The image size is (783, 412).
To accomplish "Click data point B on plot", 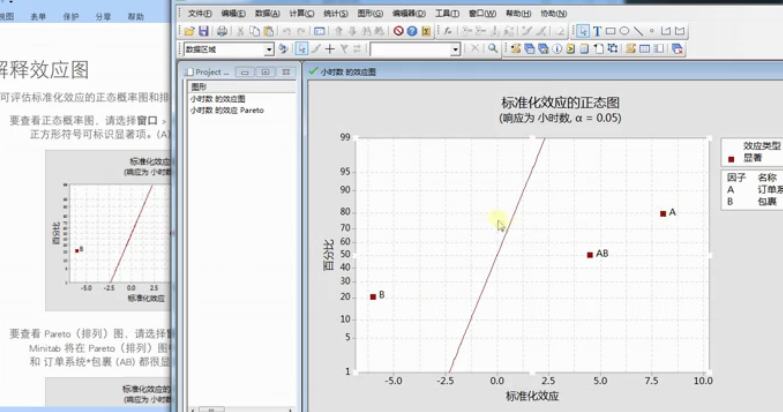I will pos(373,297).
